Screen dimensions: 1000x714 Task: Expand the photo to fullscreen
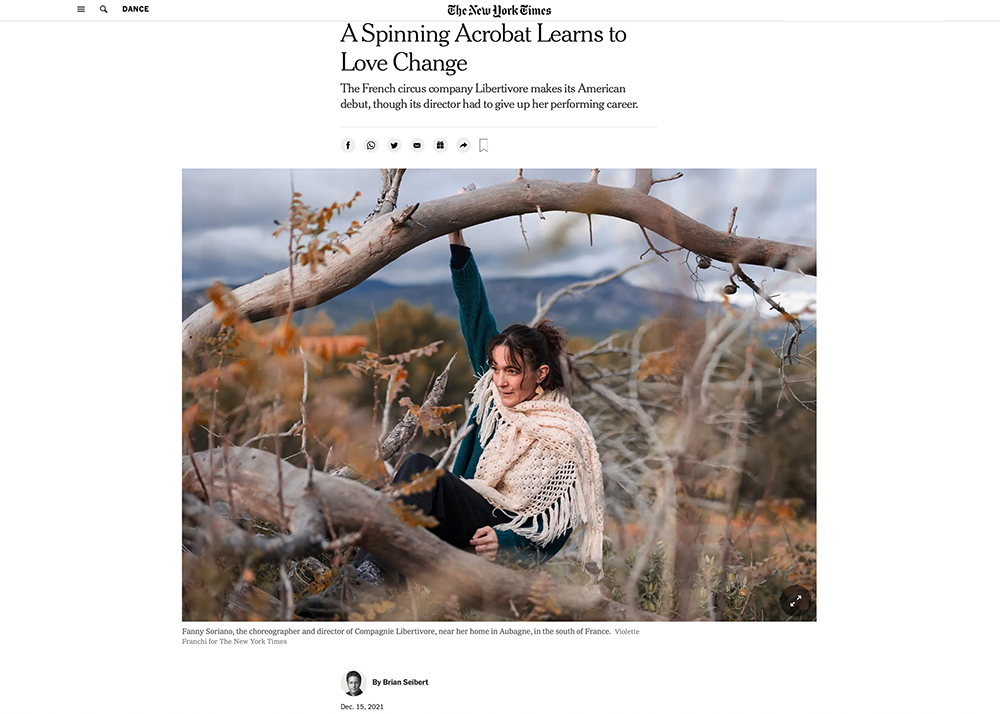tap(795, 601)
